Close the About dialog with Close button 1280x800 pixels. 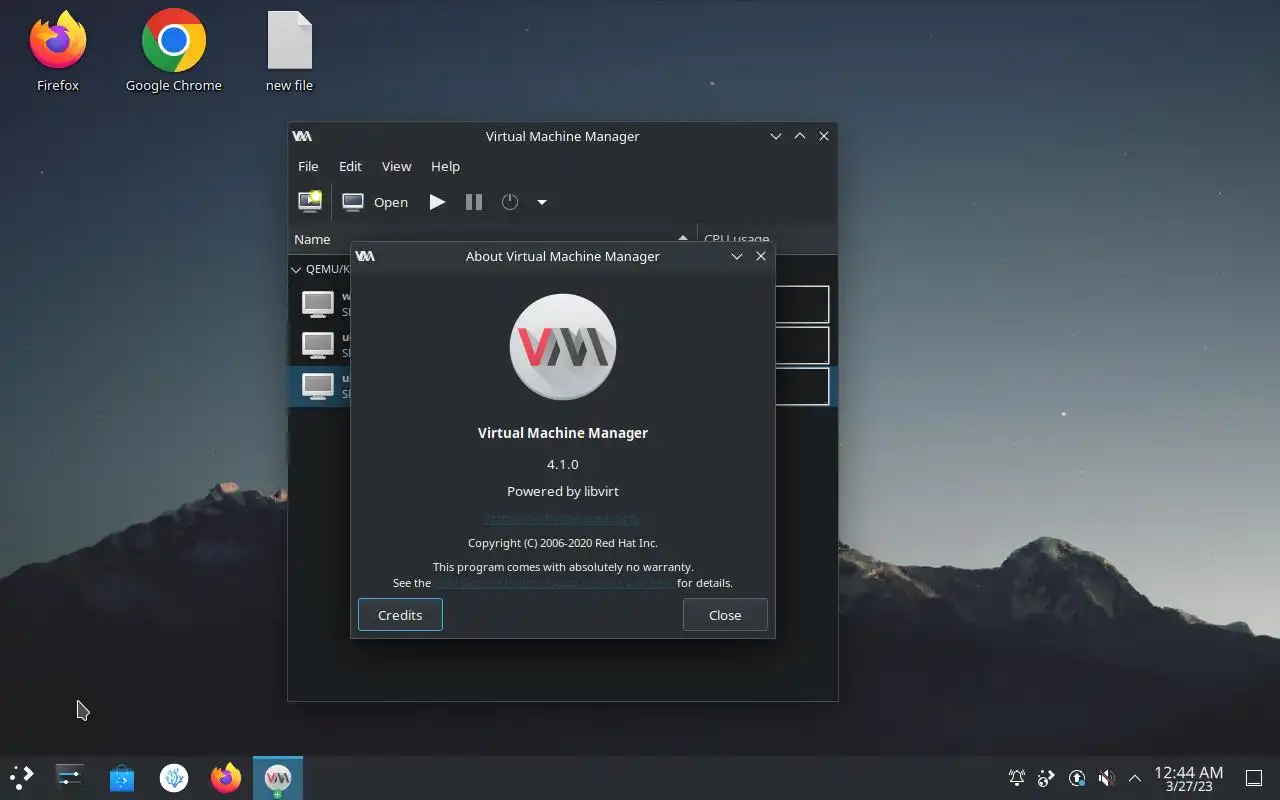pyautogui.click(x=725, y=615)
